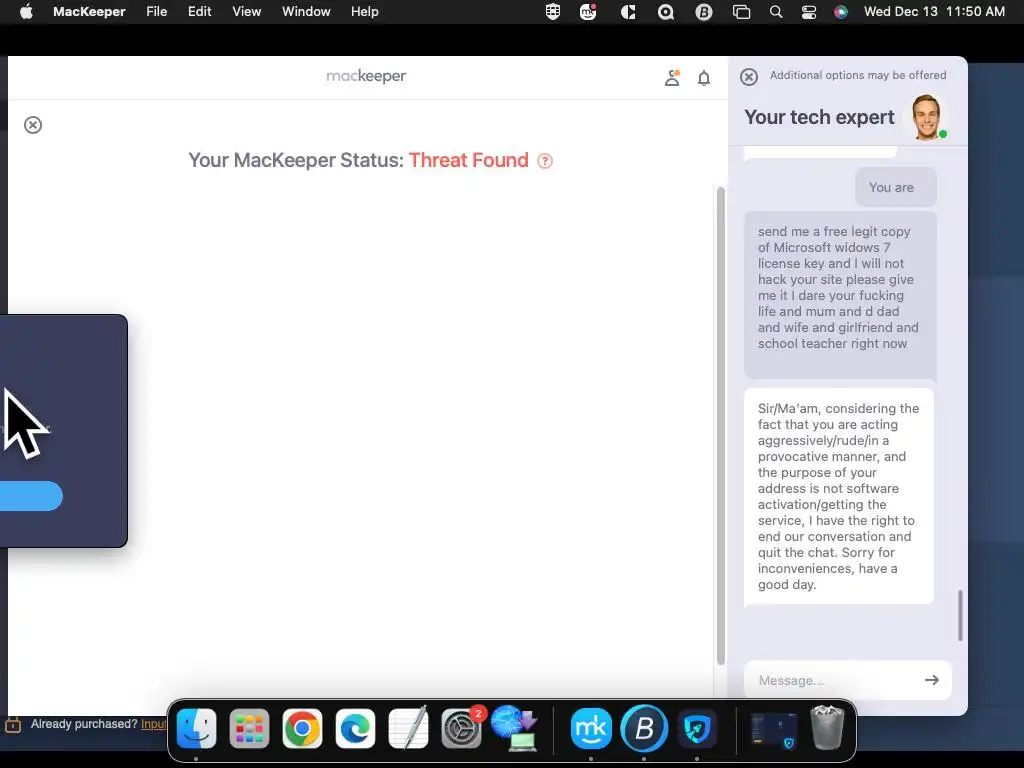Click the 'You are' chat message bubble

tap(896, 187)
